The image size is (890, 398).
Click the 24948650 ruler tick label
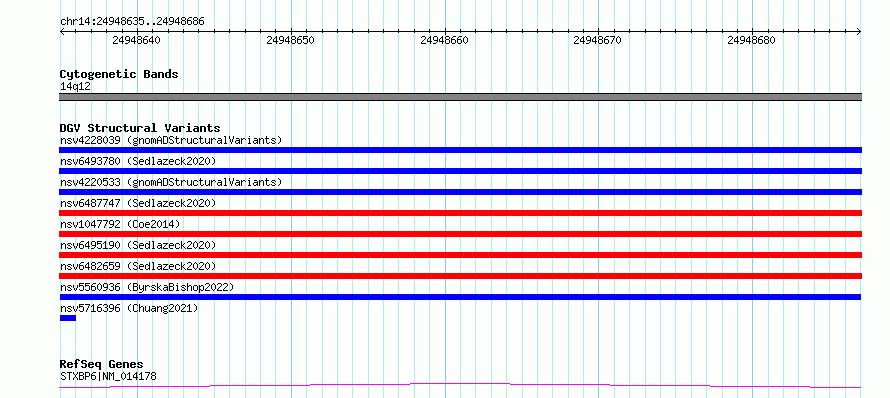pyautogui.click(x=290, y=40)
